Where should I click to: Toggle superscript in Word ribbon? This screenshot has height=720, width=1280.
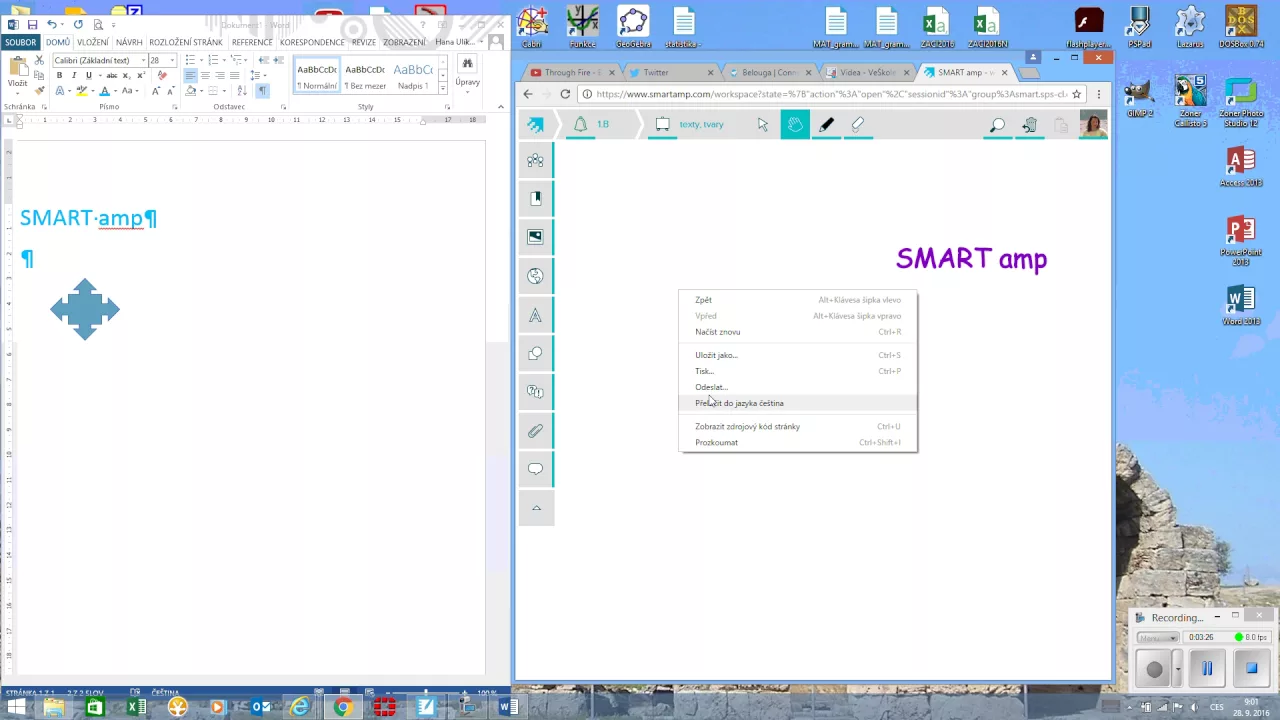(141, 75)
